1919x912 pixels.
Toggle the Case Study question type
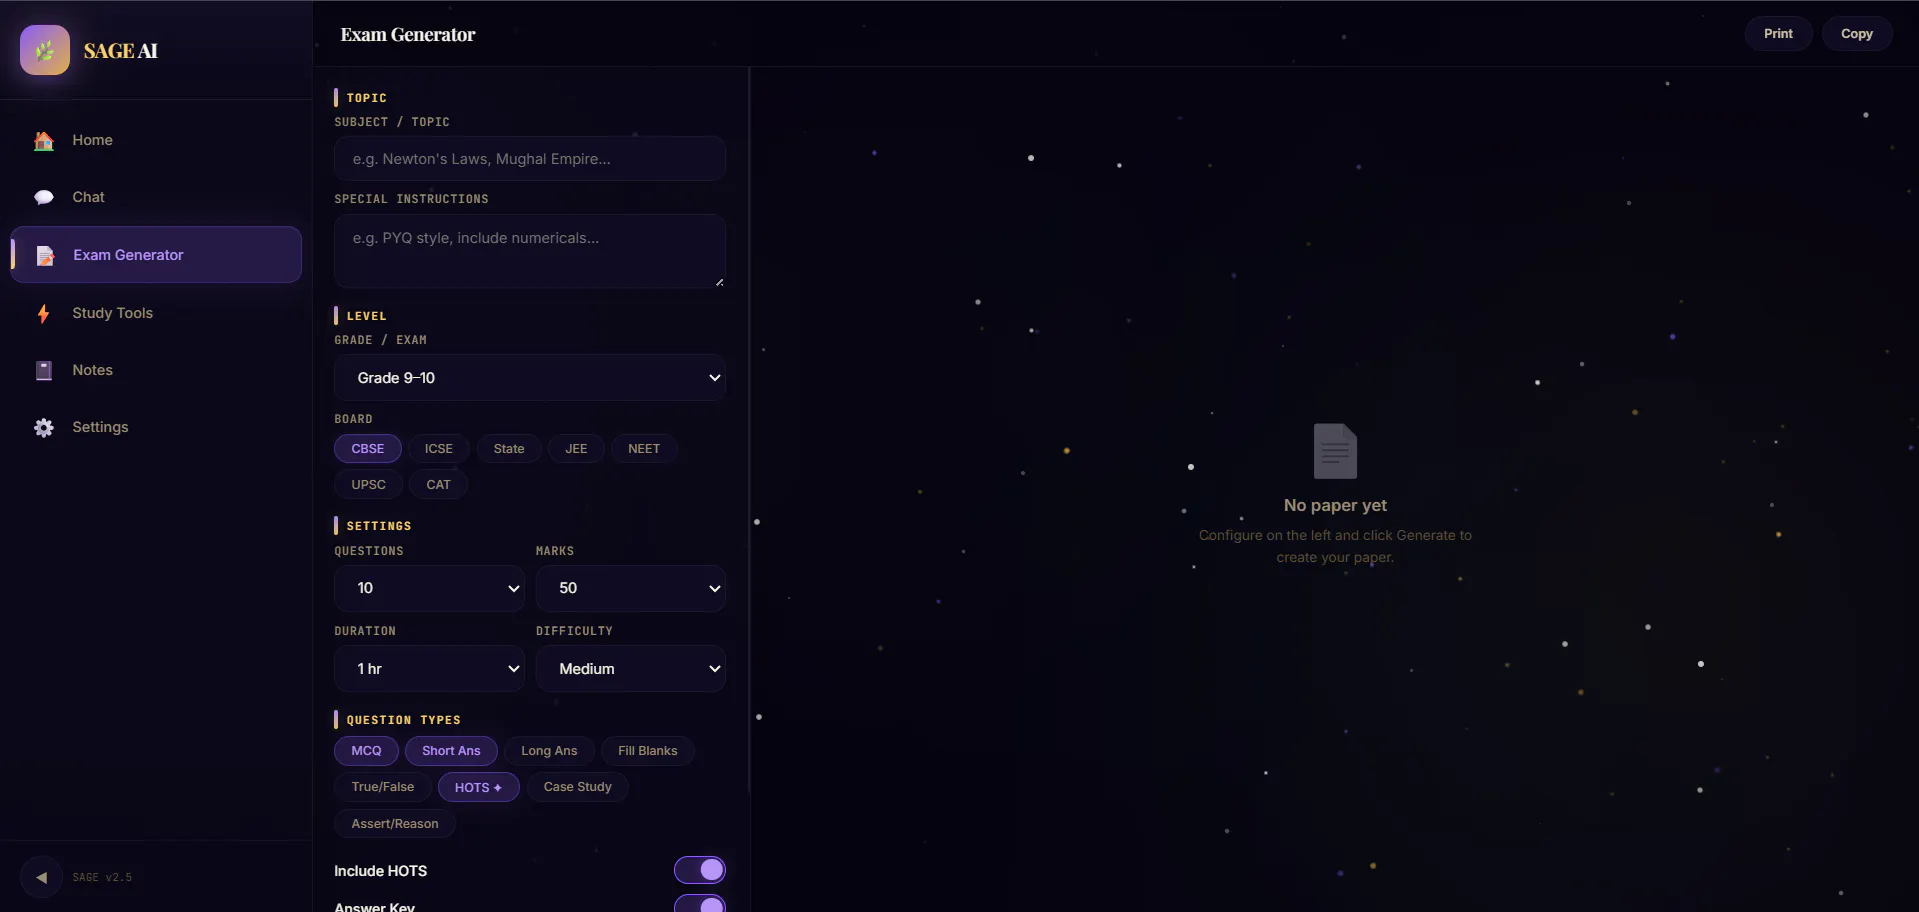[577, 787]
